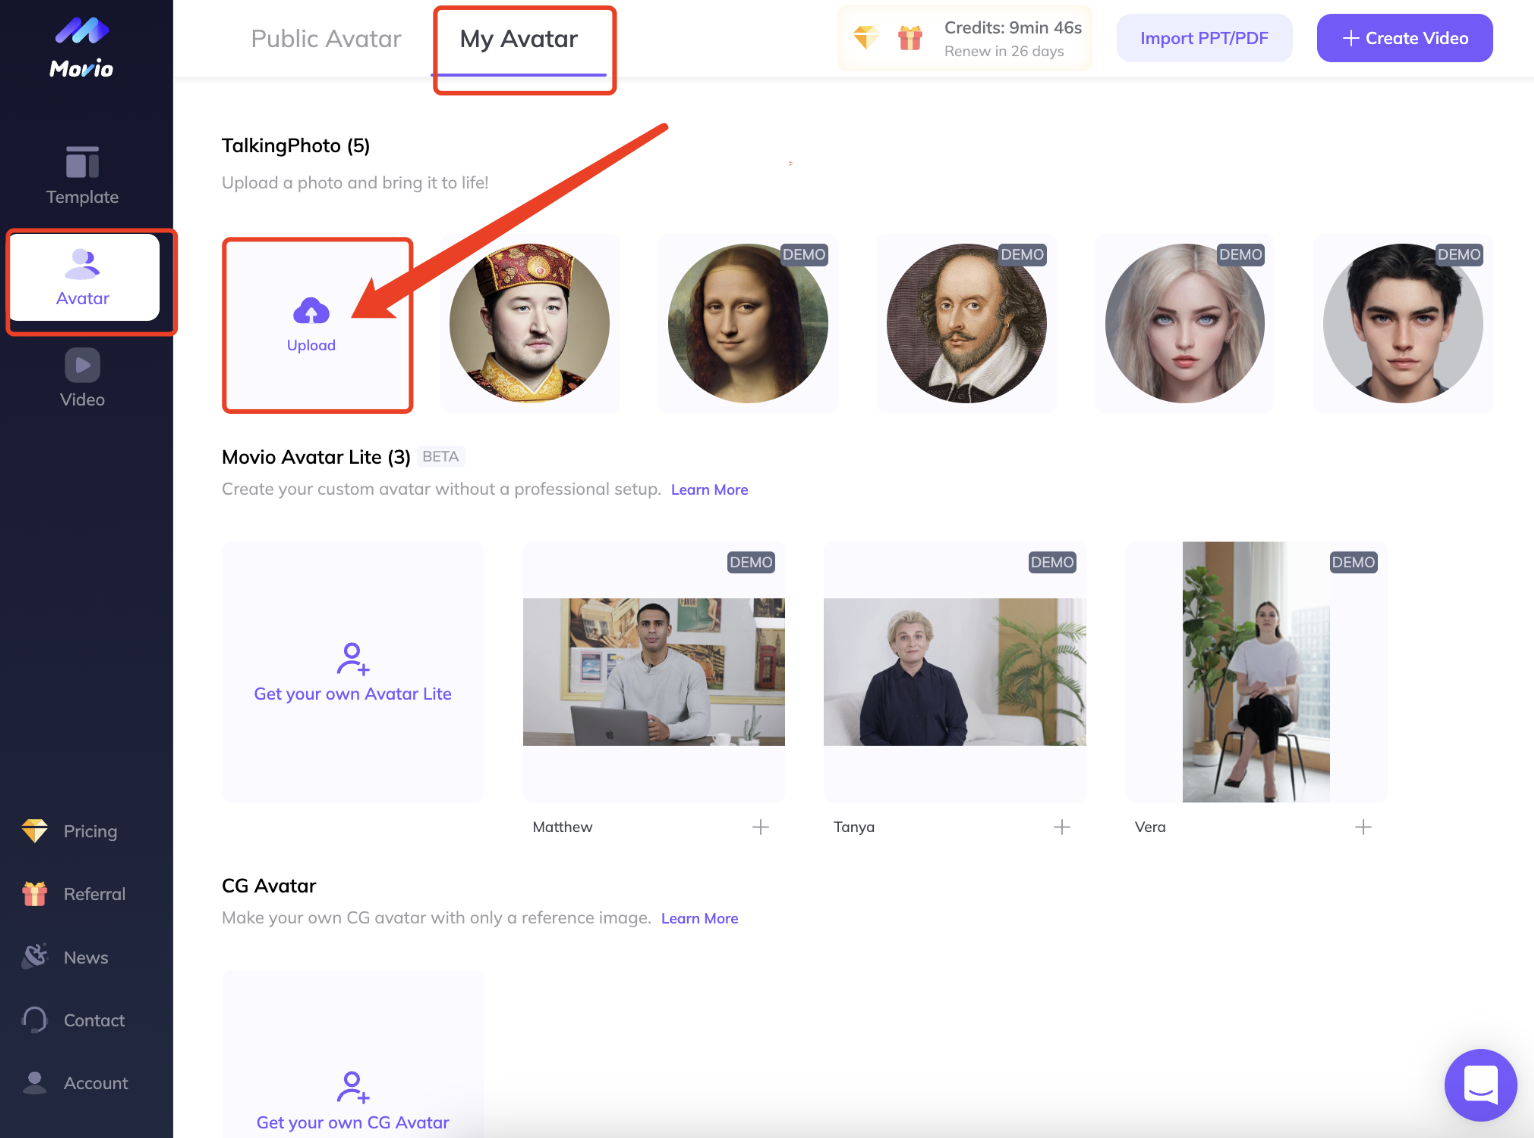Click the Vera name label
This screenshot has height=1138, width=1534.
(1150, 827)
